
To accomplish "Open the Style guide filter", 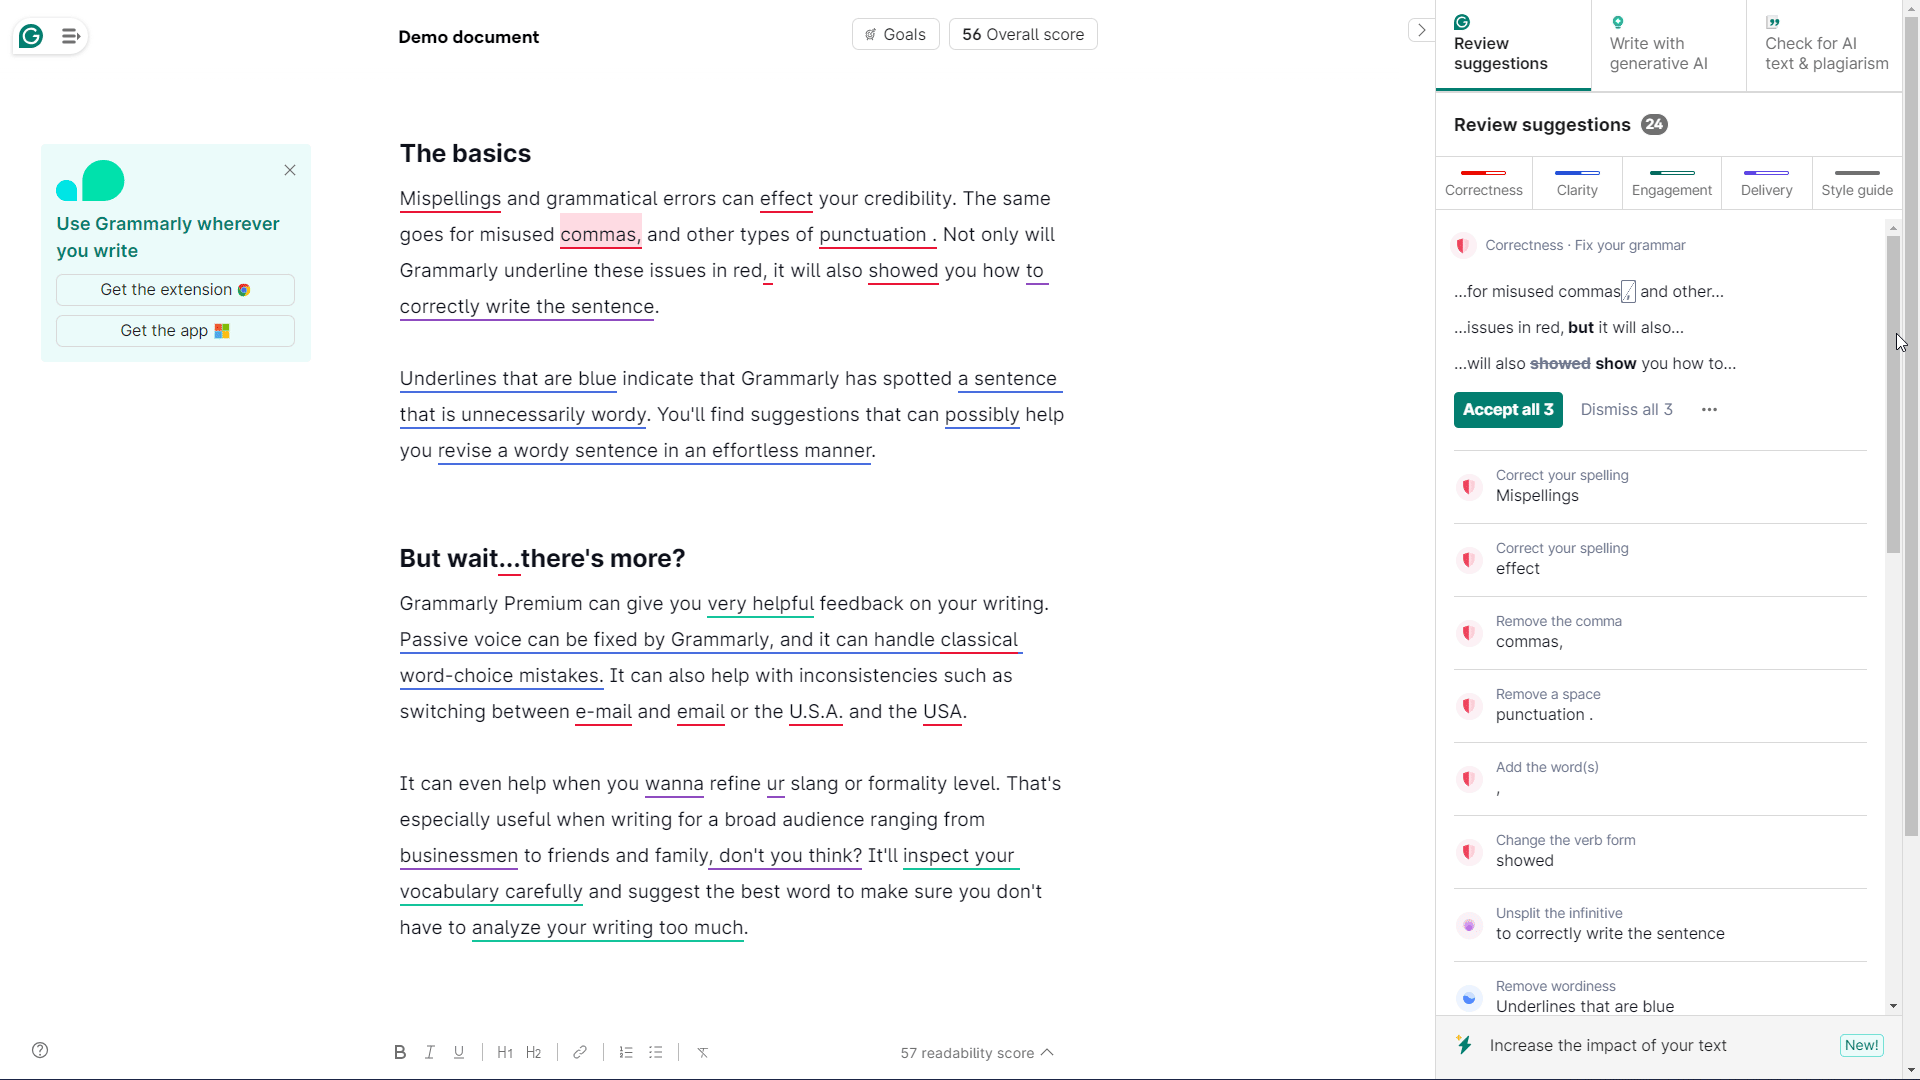I will point(1857,183).
